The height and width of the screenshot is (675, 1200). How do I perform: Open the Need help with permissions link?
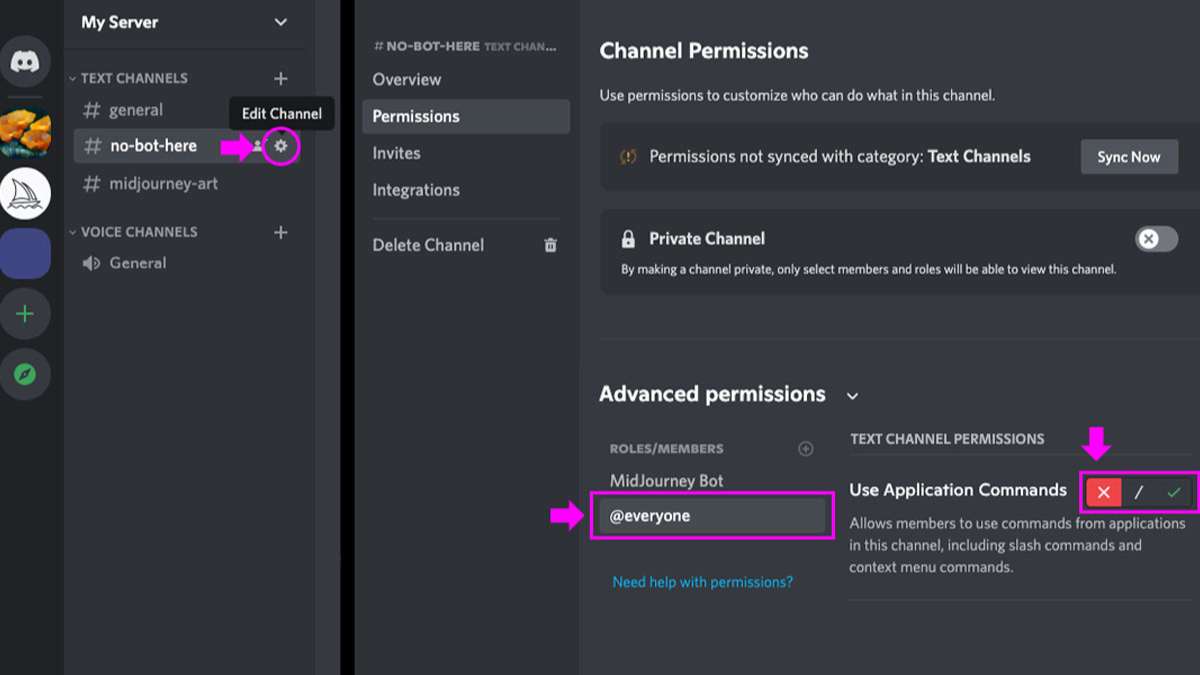[x=702, y=581]
